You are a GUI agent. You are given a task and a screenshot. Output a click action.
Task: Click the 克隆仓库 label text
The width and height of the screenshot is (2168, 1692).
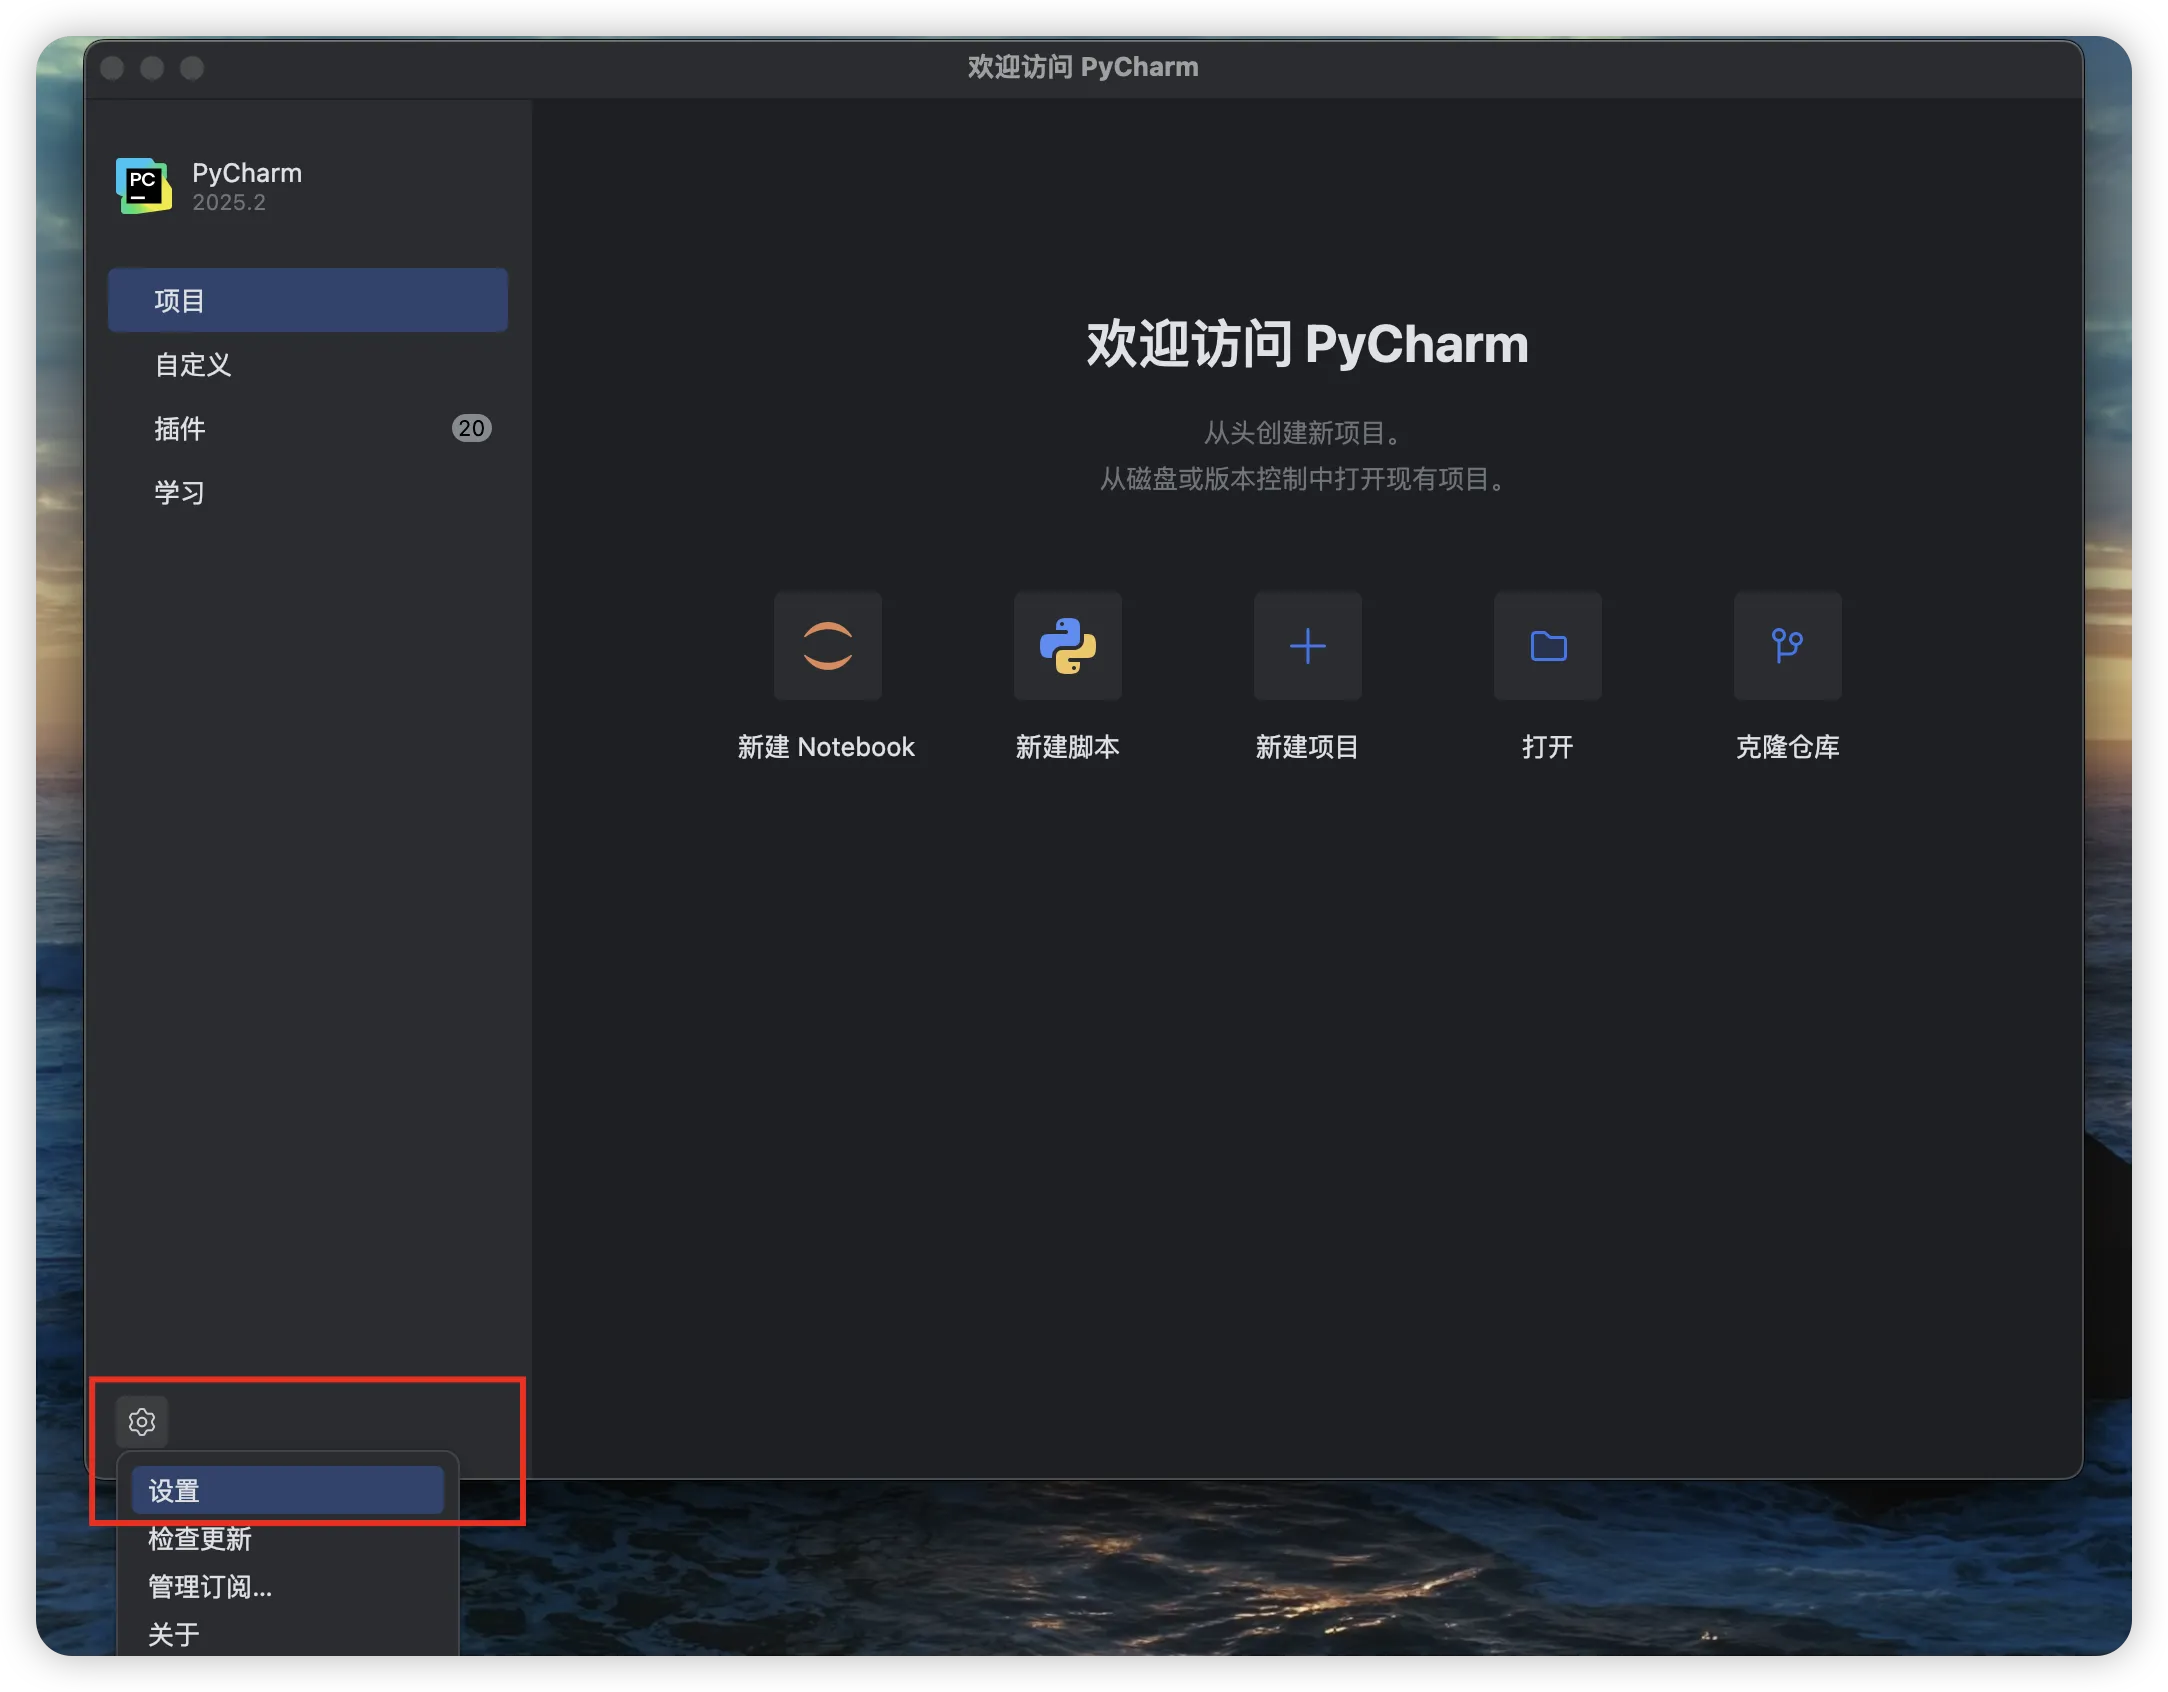point(1787,747)
